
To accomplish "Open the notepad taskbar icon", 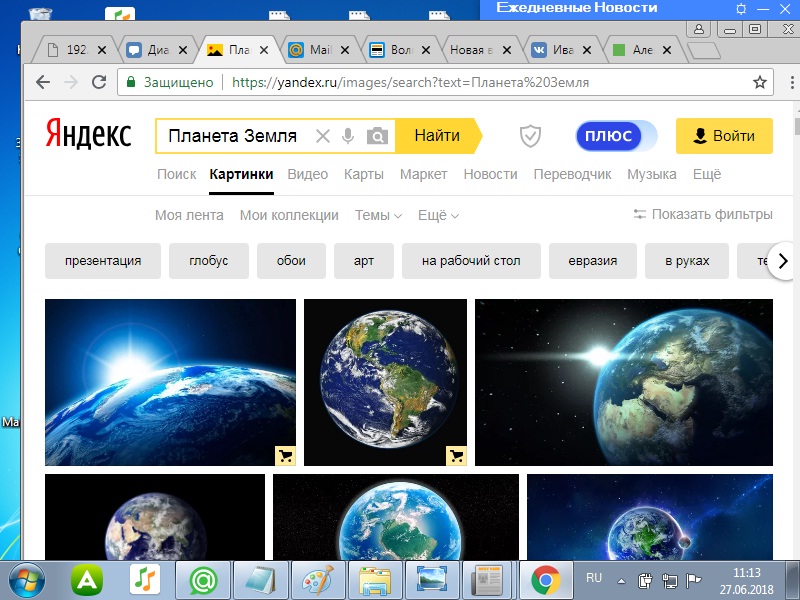I will coord(261,581).
